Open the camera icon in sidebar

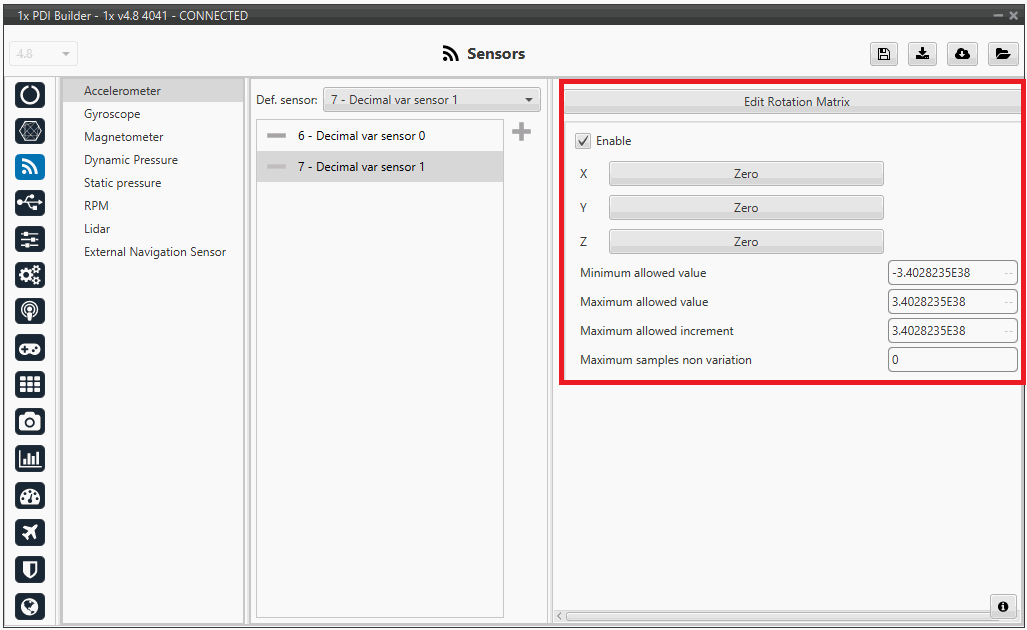tap(30, 421)
